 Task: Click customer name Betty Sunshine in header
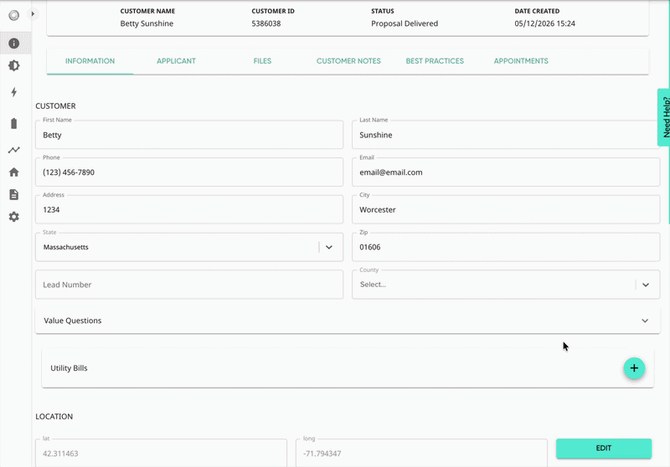(x=147, y=23)
